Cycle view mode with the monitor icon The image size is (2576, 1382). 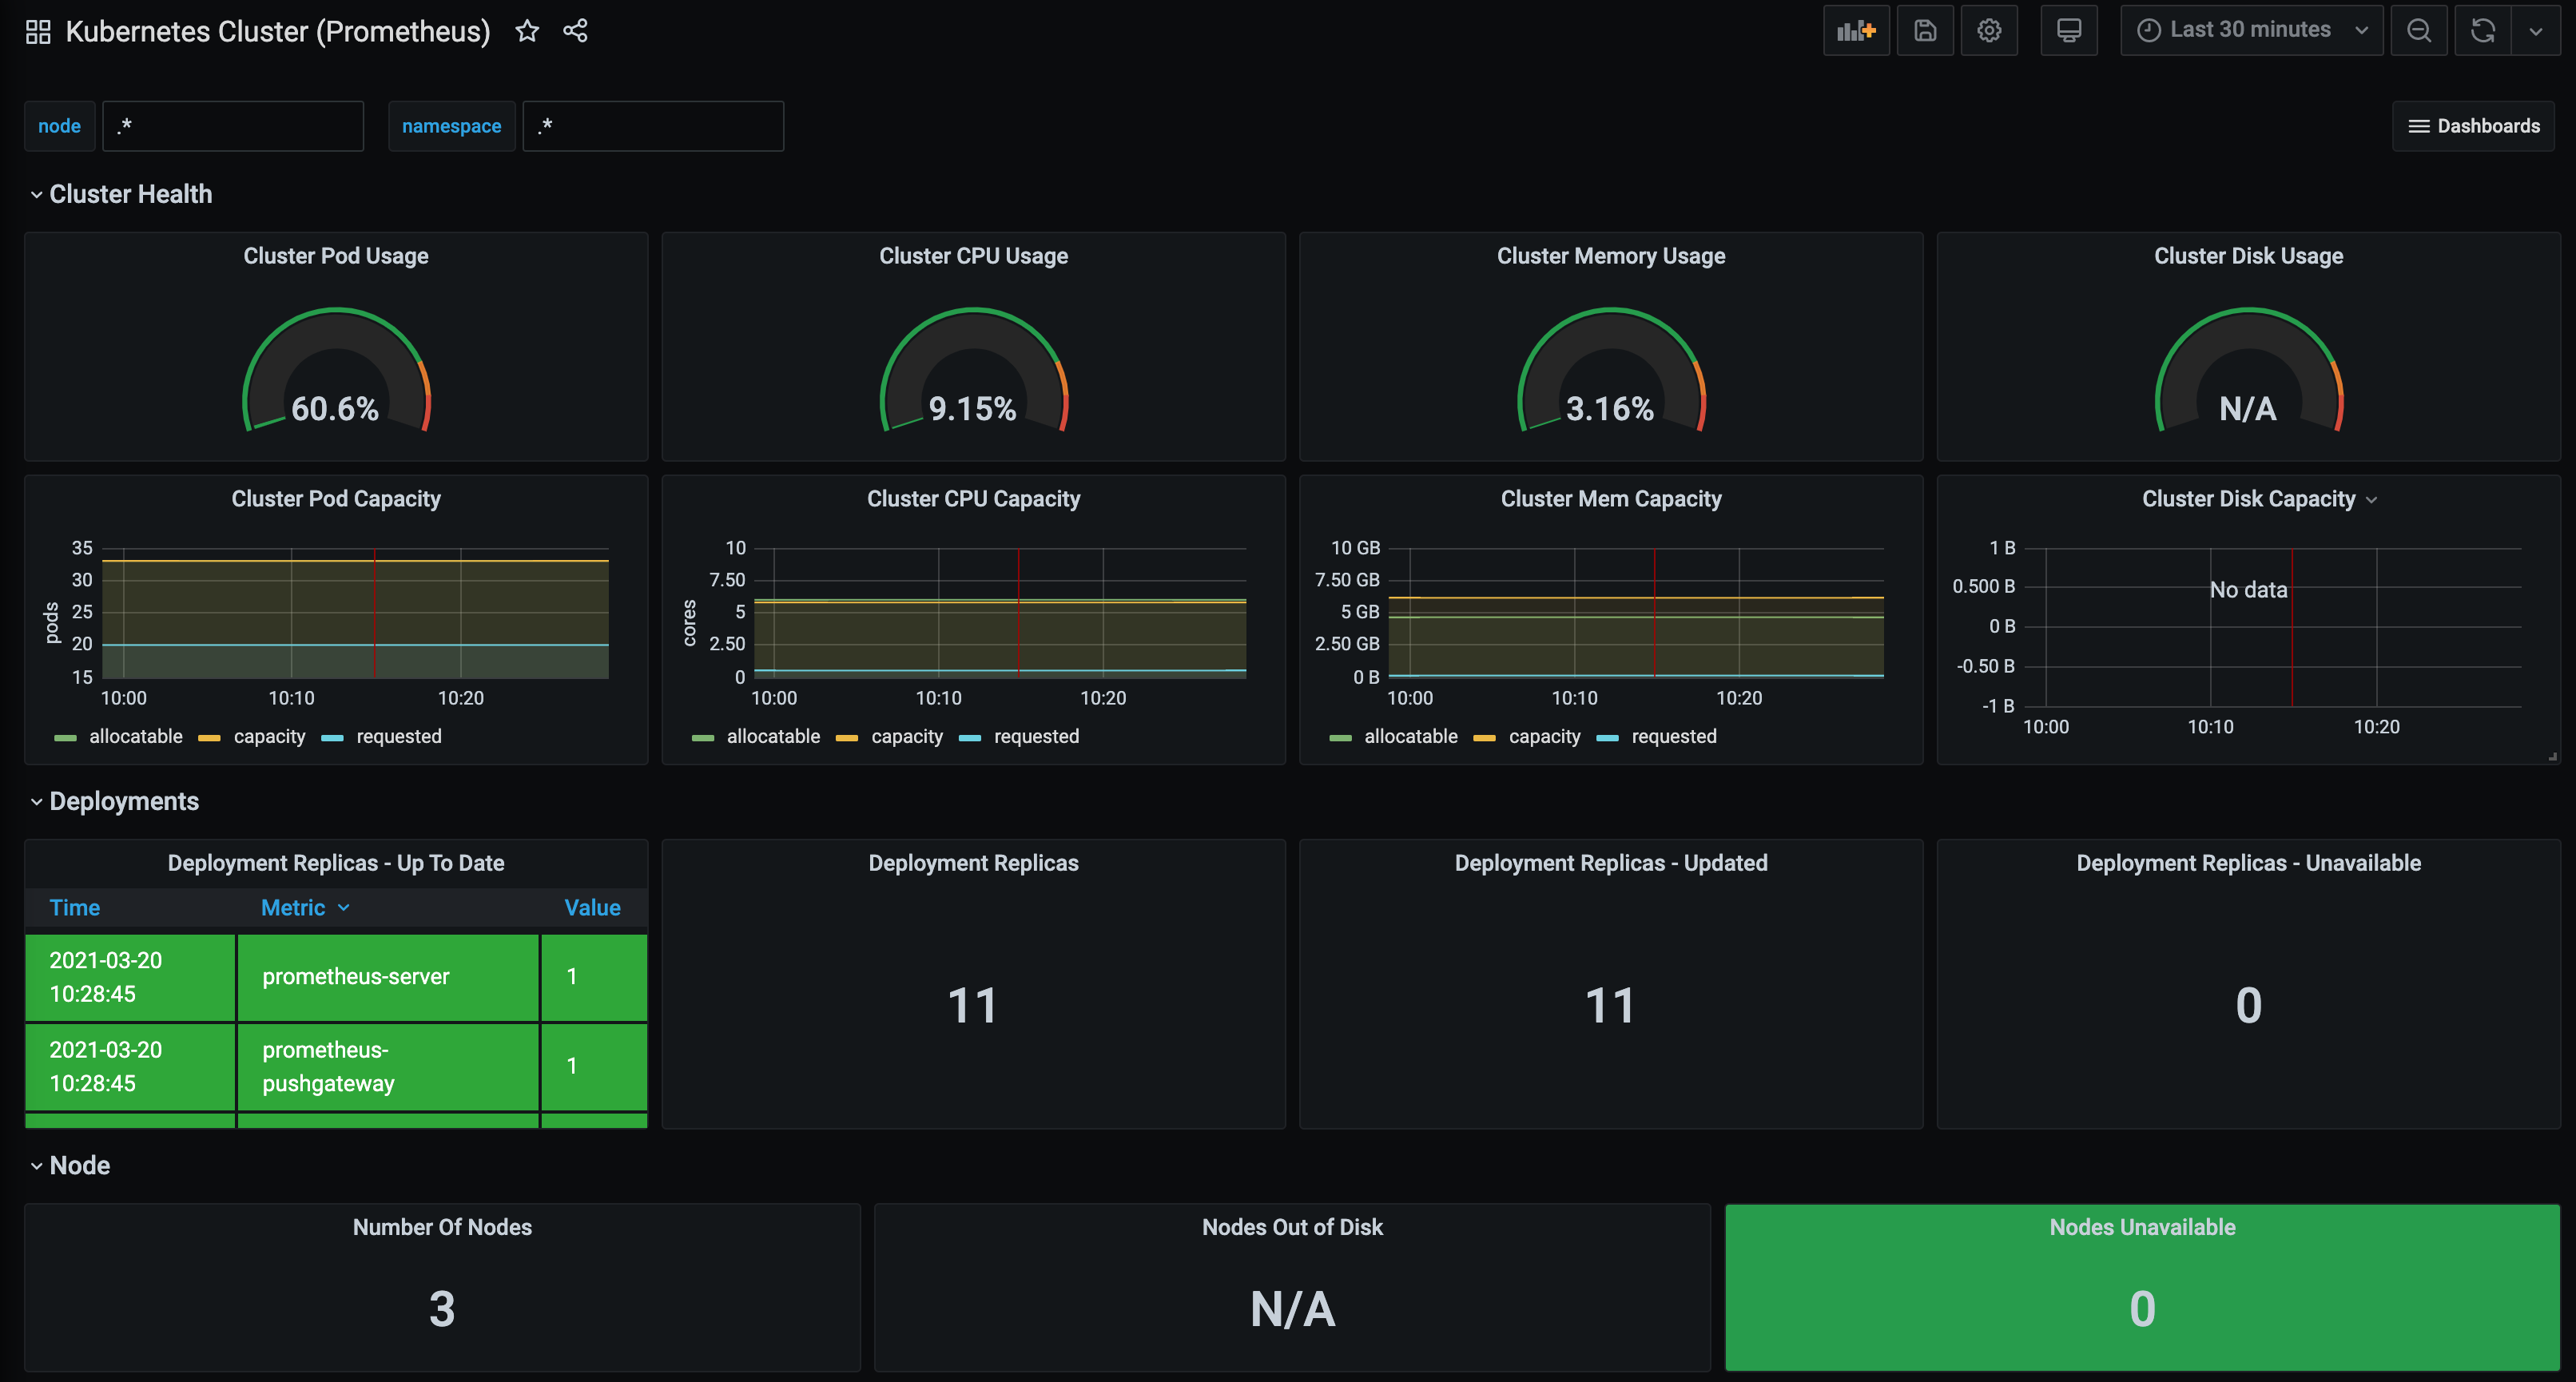click(x=2069, y=30)
